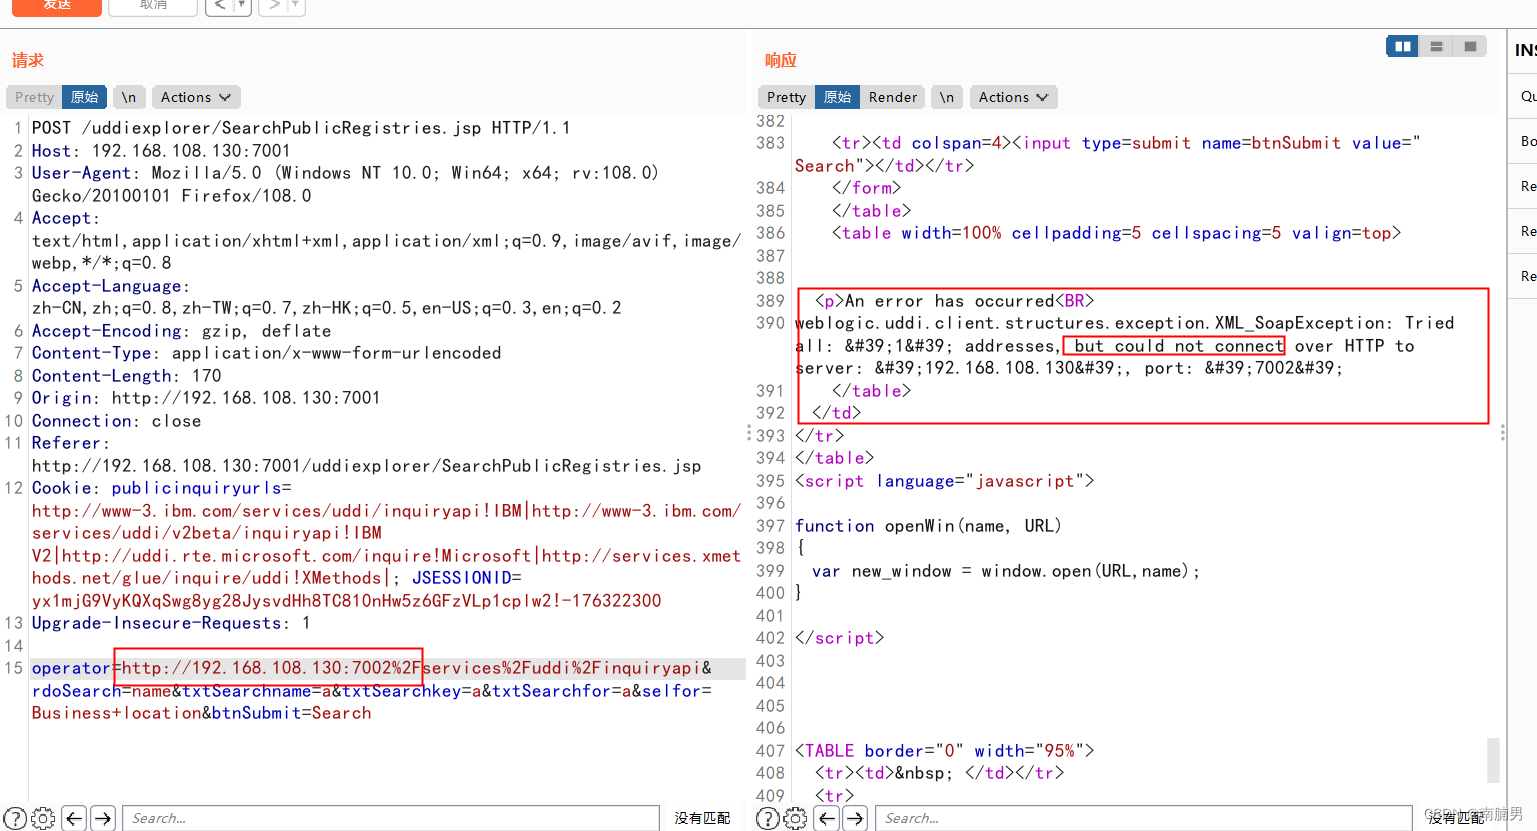Click the TABLE border="0" width="95%" line
This screenshot has height=831, width=1537.
click(944, 751)
